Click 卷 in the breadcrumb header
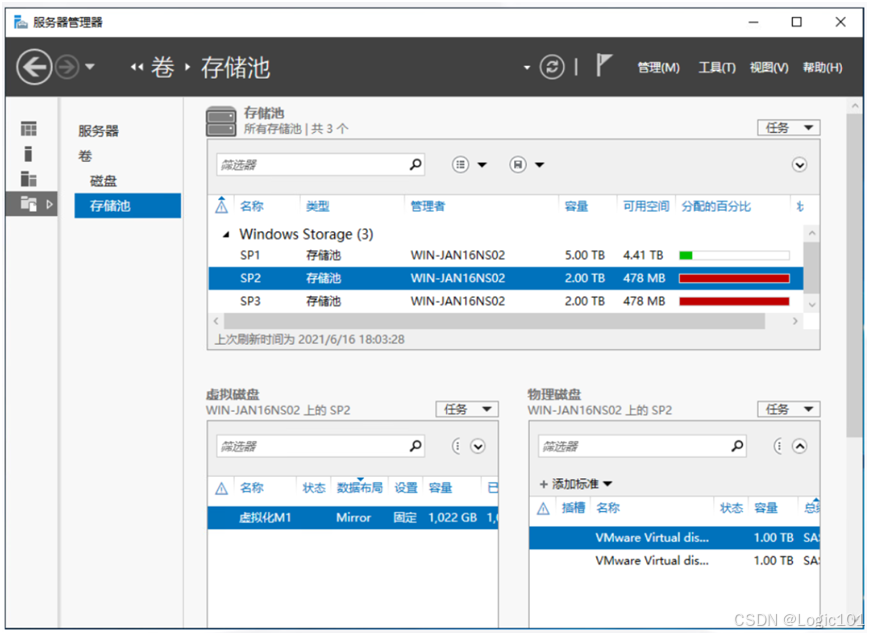 pos(162,67)
